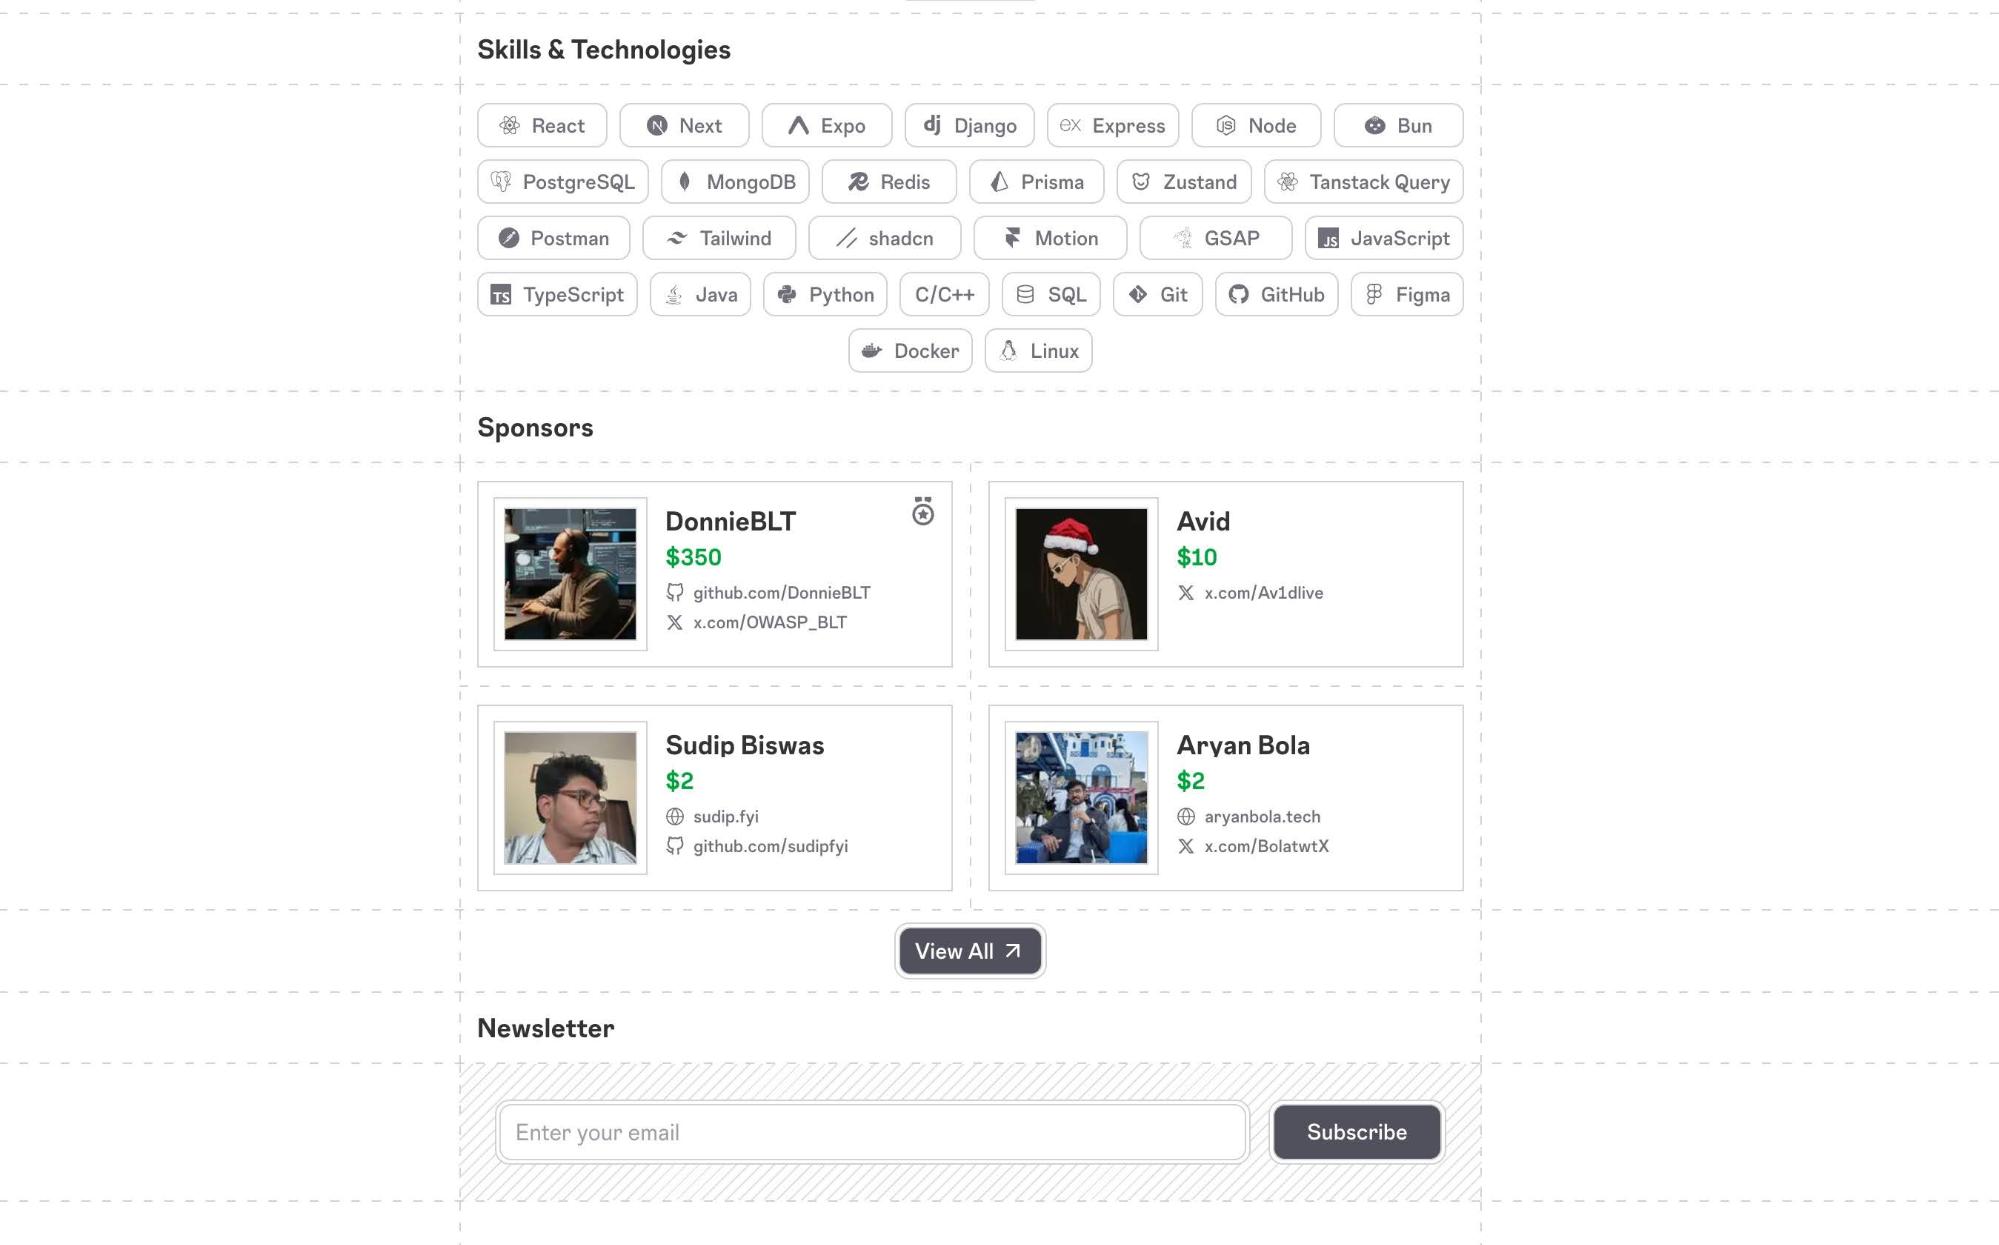Click the Figma logo icon

point(1375,295)
